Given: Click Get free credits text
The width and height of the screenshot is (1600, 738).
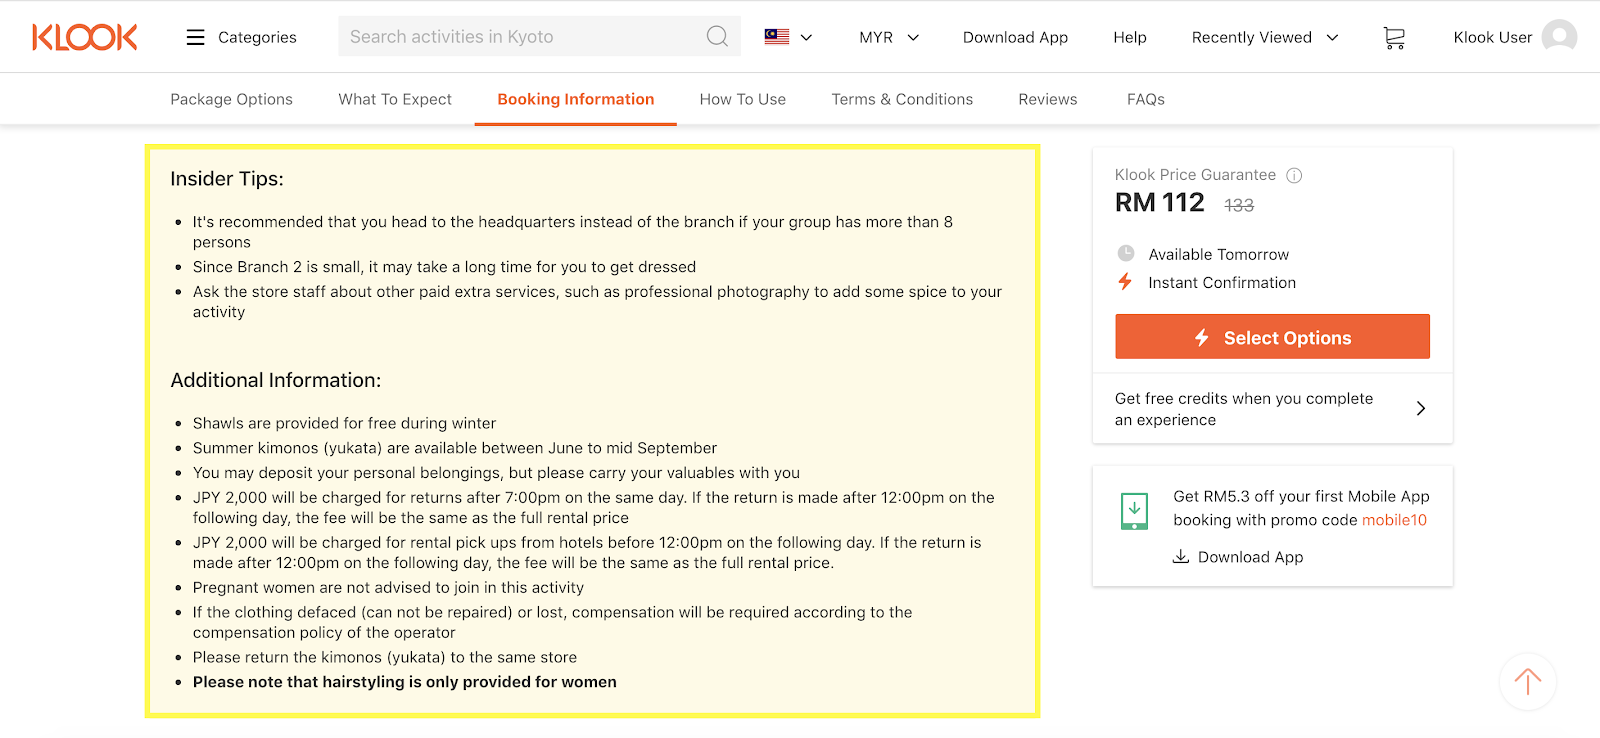Looking at the screenshot, I should click(x=1244, y=409).
